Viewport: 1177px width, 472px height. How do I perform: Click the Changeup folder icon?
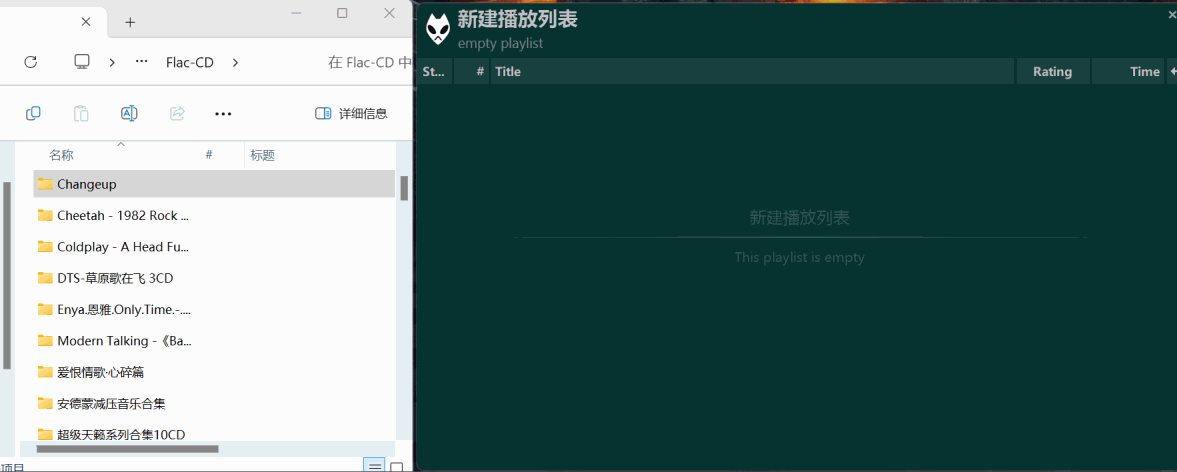click(45, 184)
